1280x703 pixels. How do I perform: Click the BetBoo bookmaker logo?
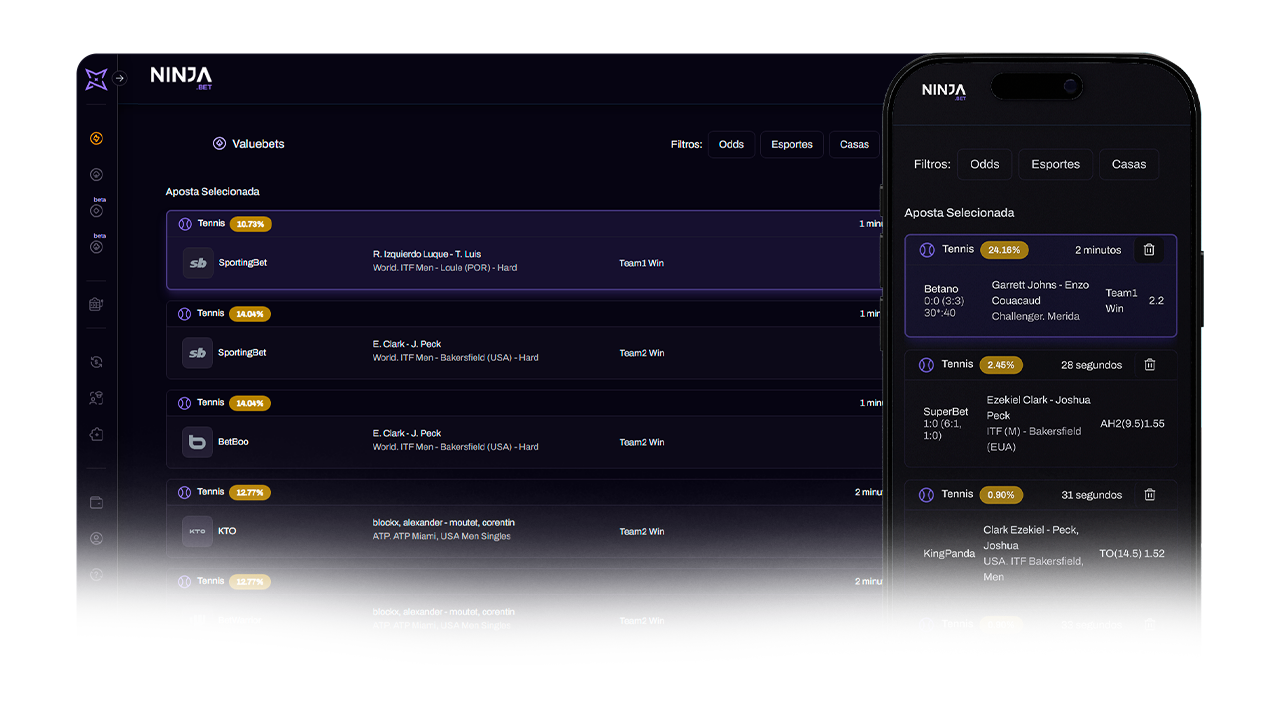point(198,442)
